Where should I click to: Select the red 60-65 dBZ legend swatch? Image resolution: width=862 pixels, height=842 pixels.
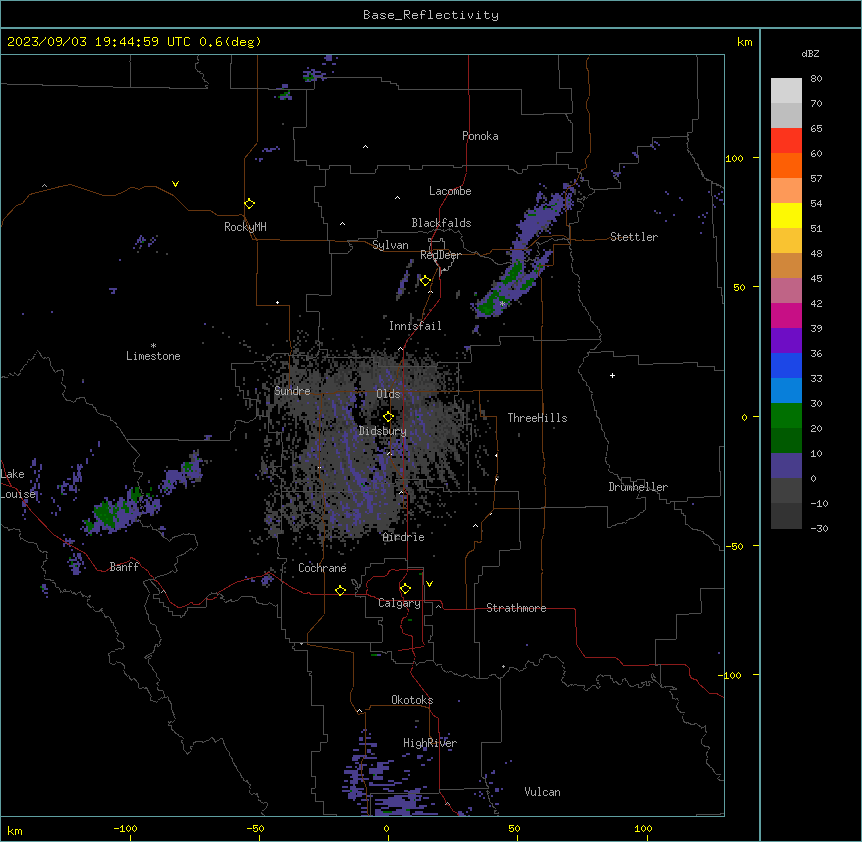point(786,141)
